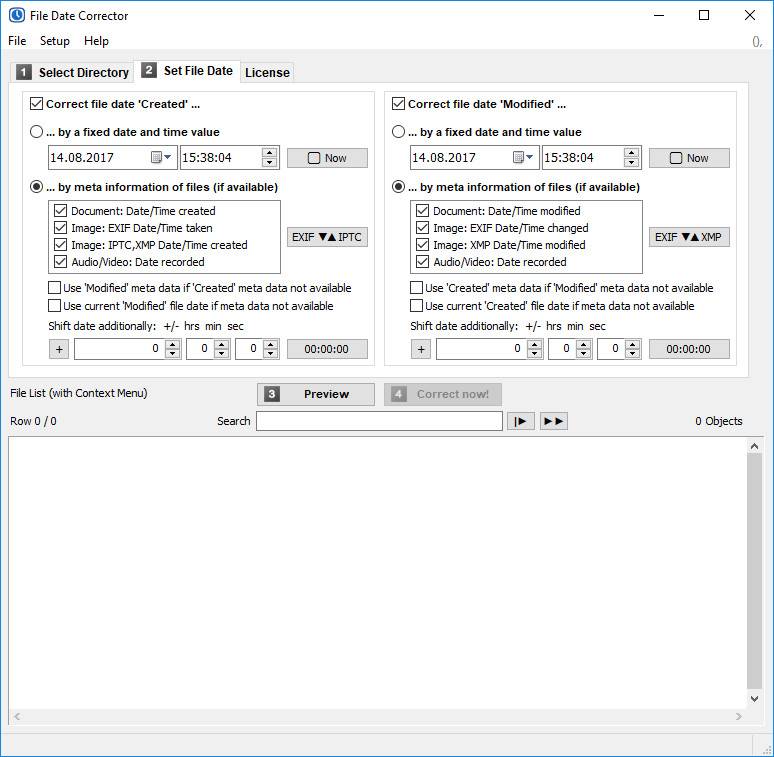Click the EXIF/IPTC swap arrows button
Viewport: 774px width, 757px height.
click(x=327, y=237)
